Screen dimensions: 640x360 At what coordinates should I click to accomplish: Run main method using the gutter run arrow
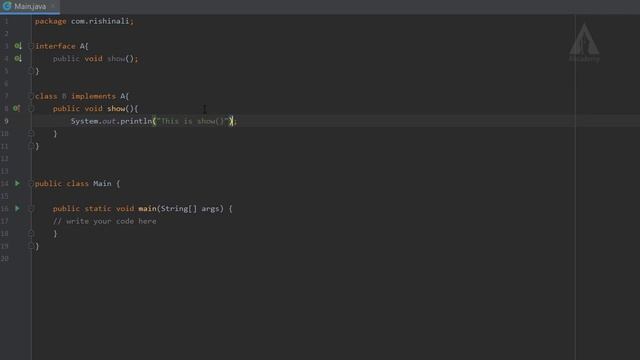(x=17, y=209)
